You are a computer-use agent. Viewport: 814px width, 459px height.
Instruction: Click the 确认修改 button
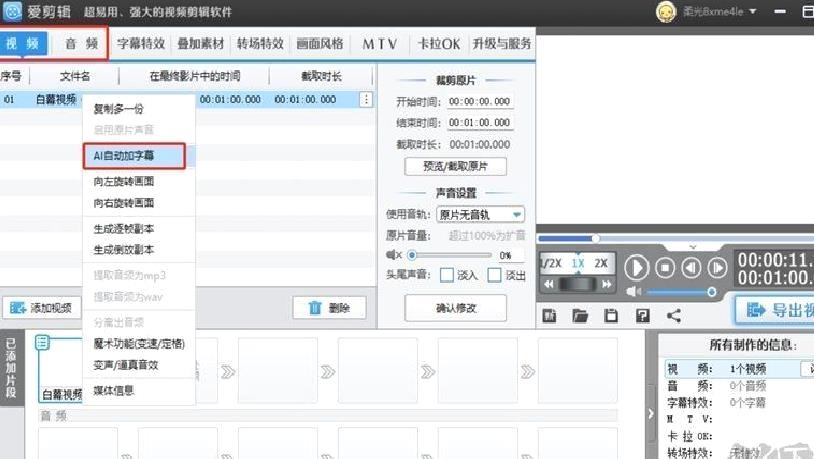[455, 308]
